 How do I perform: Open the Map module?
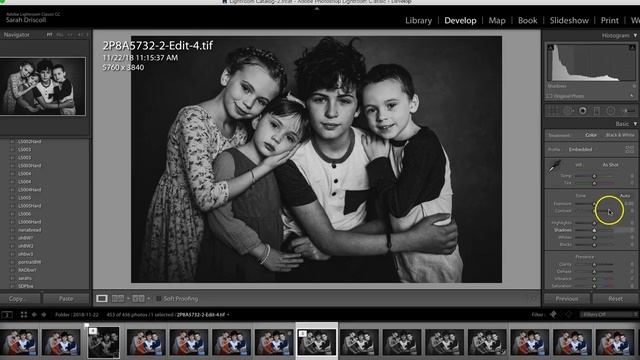497,20
